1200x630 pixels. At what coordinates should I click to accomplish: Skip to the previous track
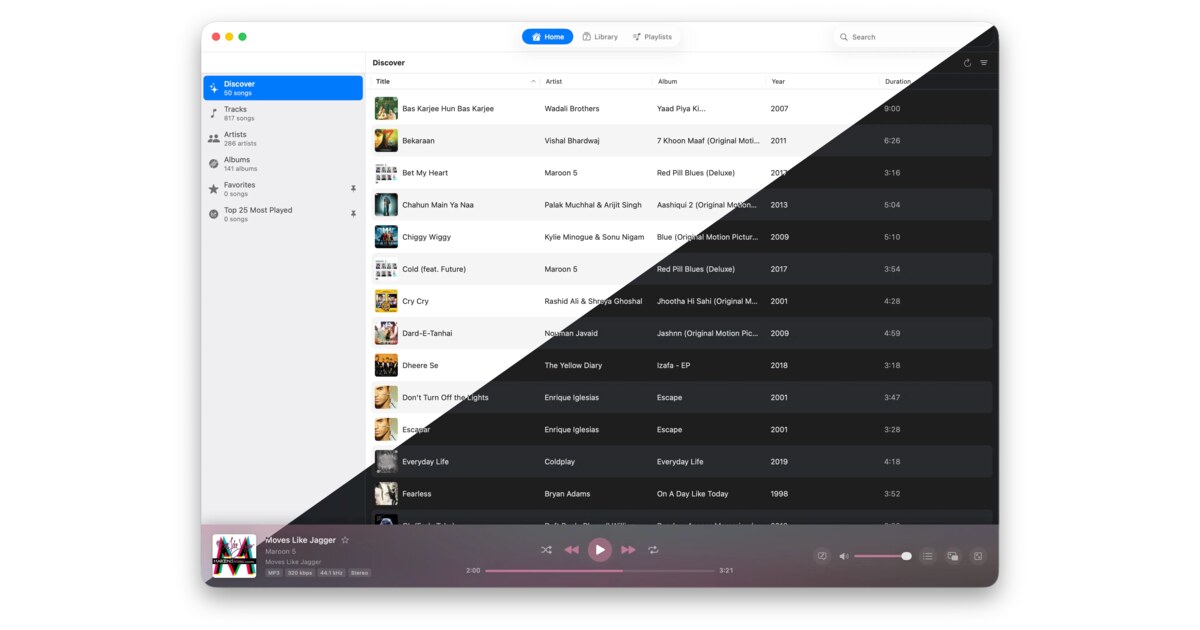(571, 550)
